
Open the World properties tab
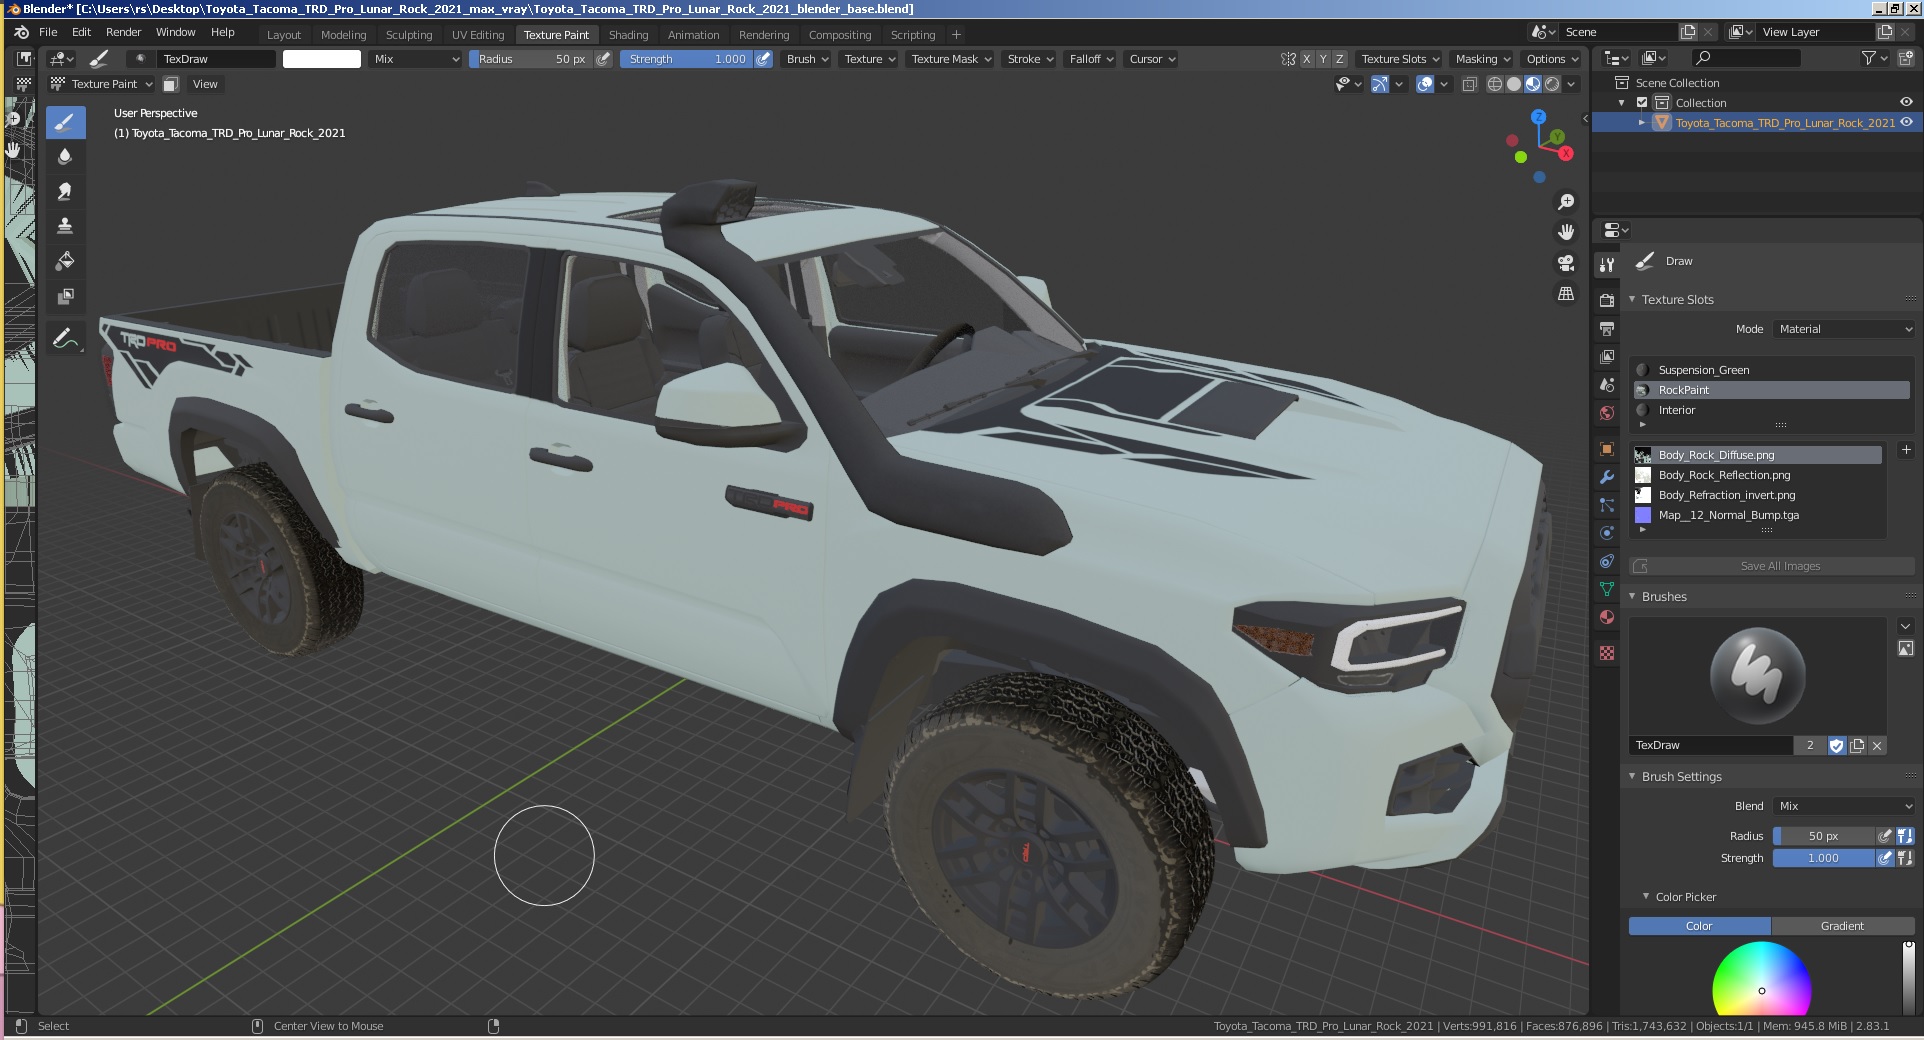(x=1607, y=413)
